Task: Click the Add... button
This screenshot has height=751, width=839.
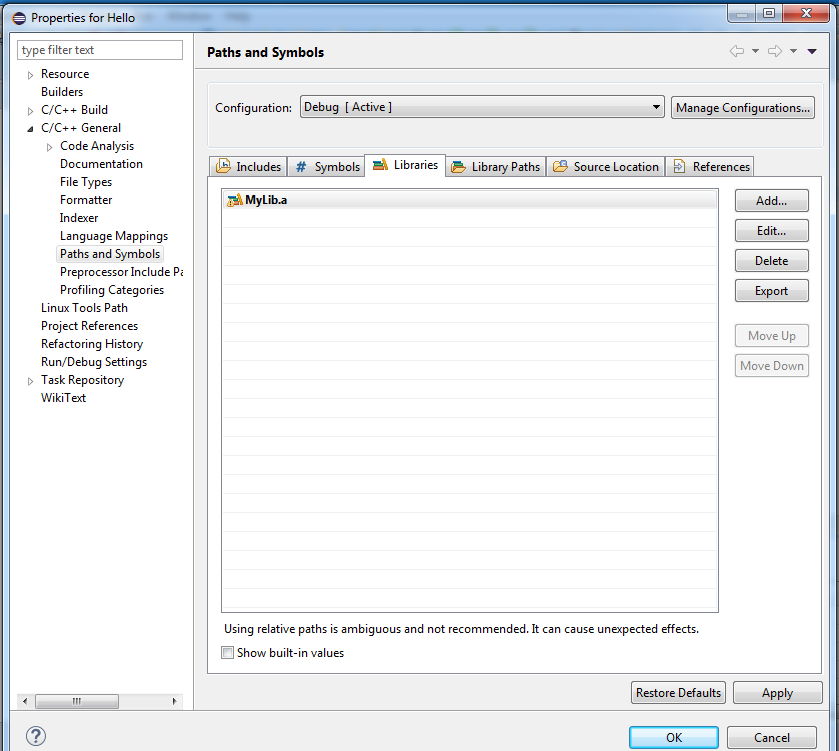Action: (x=771, y=201)
